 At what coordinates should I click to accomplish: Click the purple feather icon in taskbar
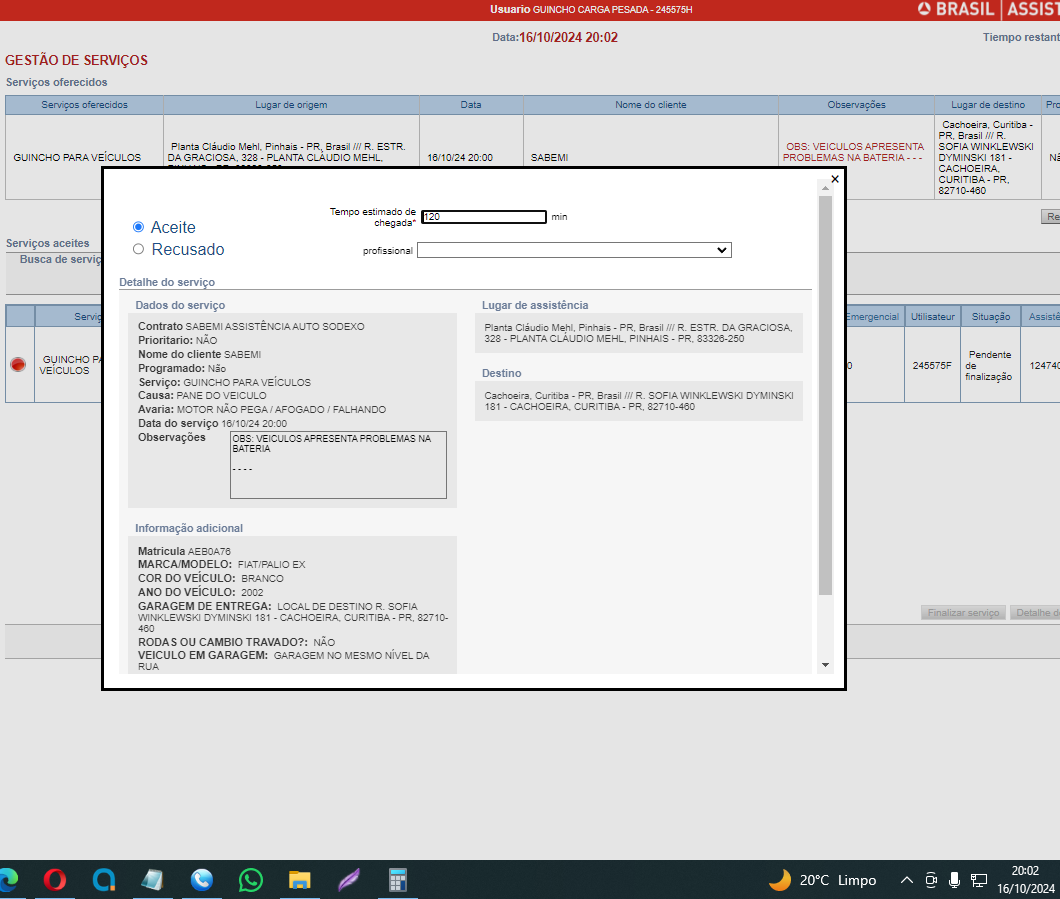tap(349, 880)
